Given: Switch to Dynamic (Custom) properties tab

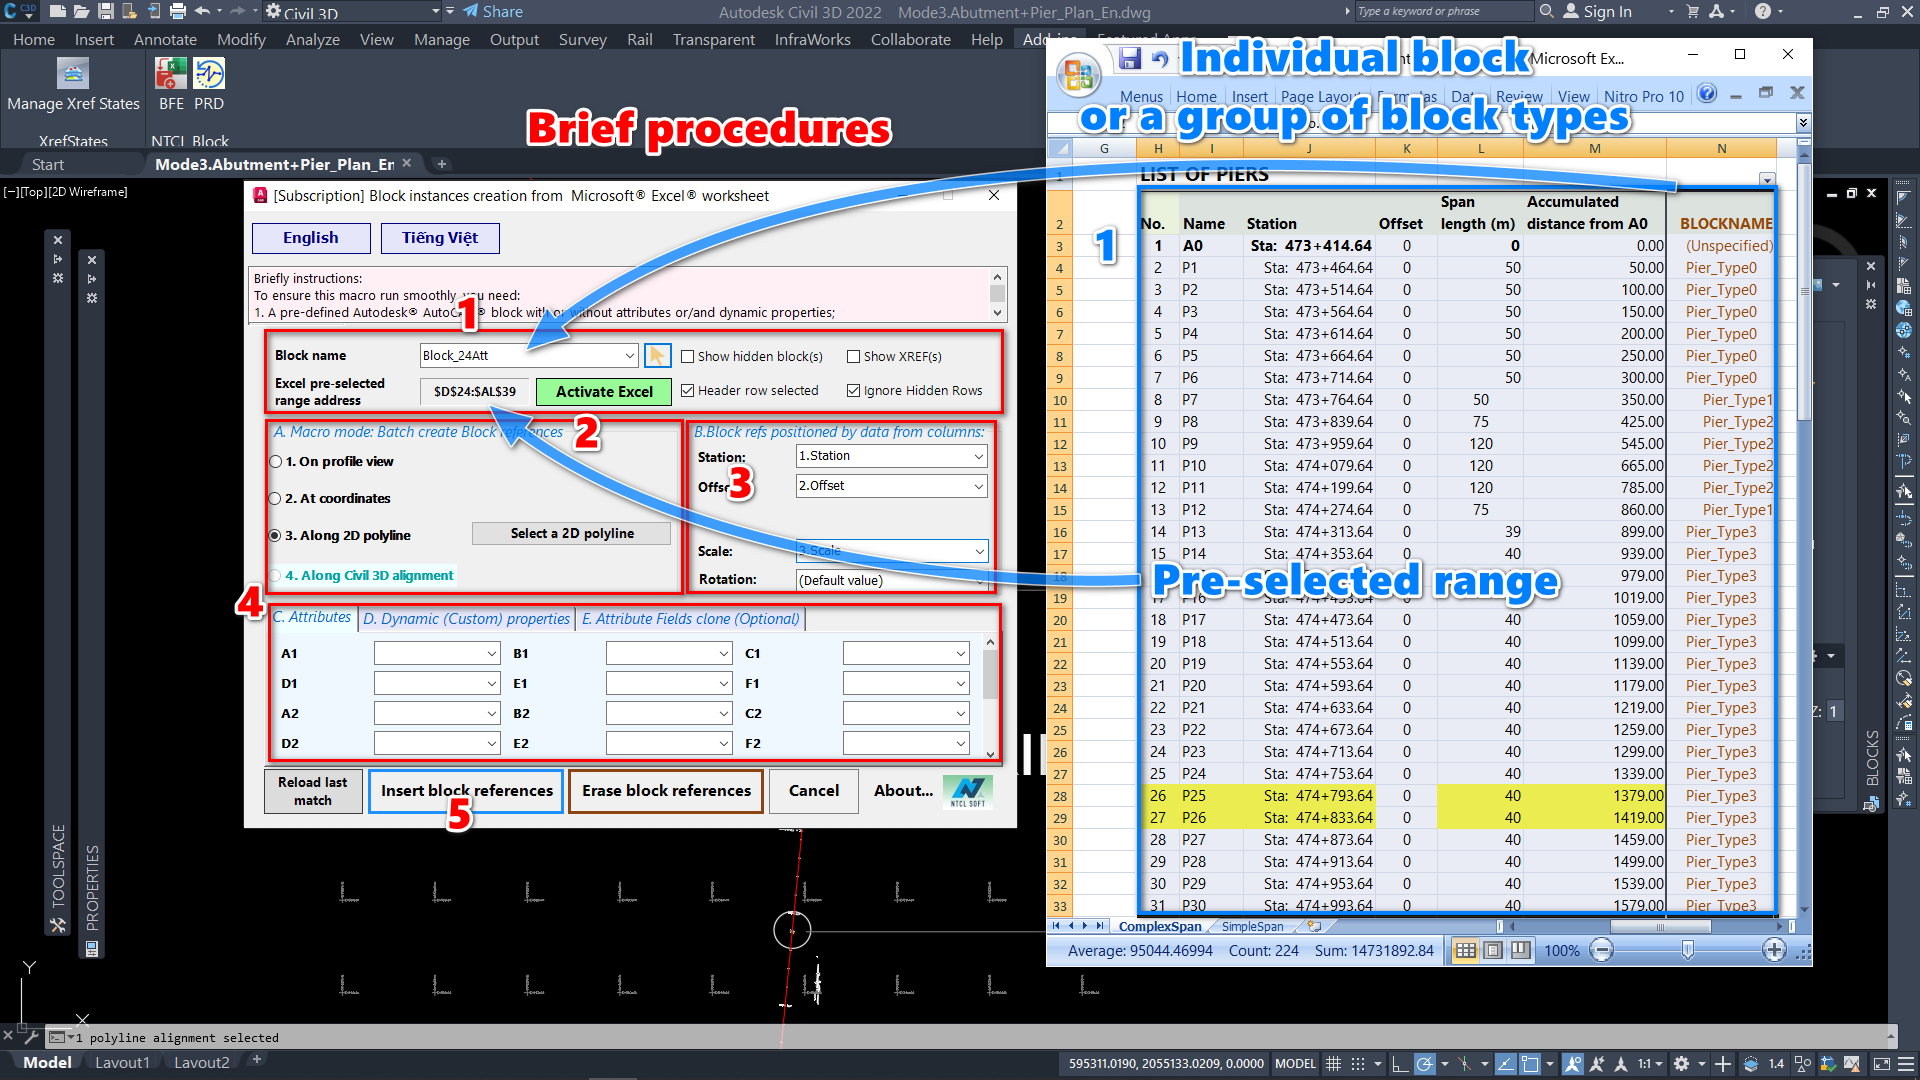Looking at the screenshot, I should 466,619.
